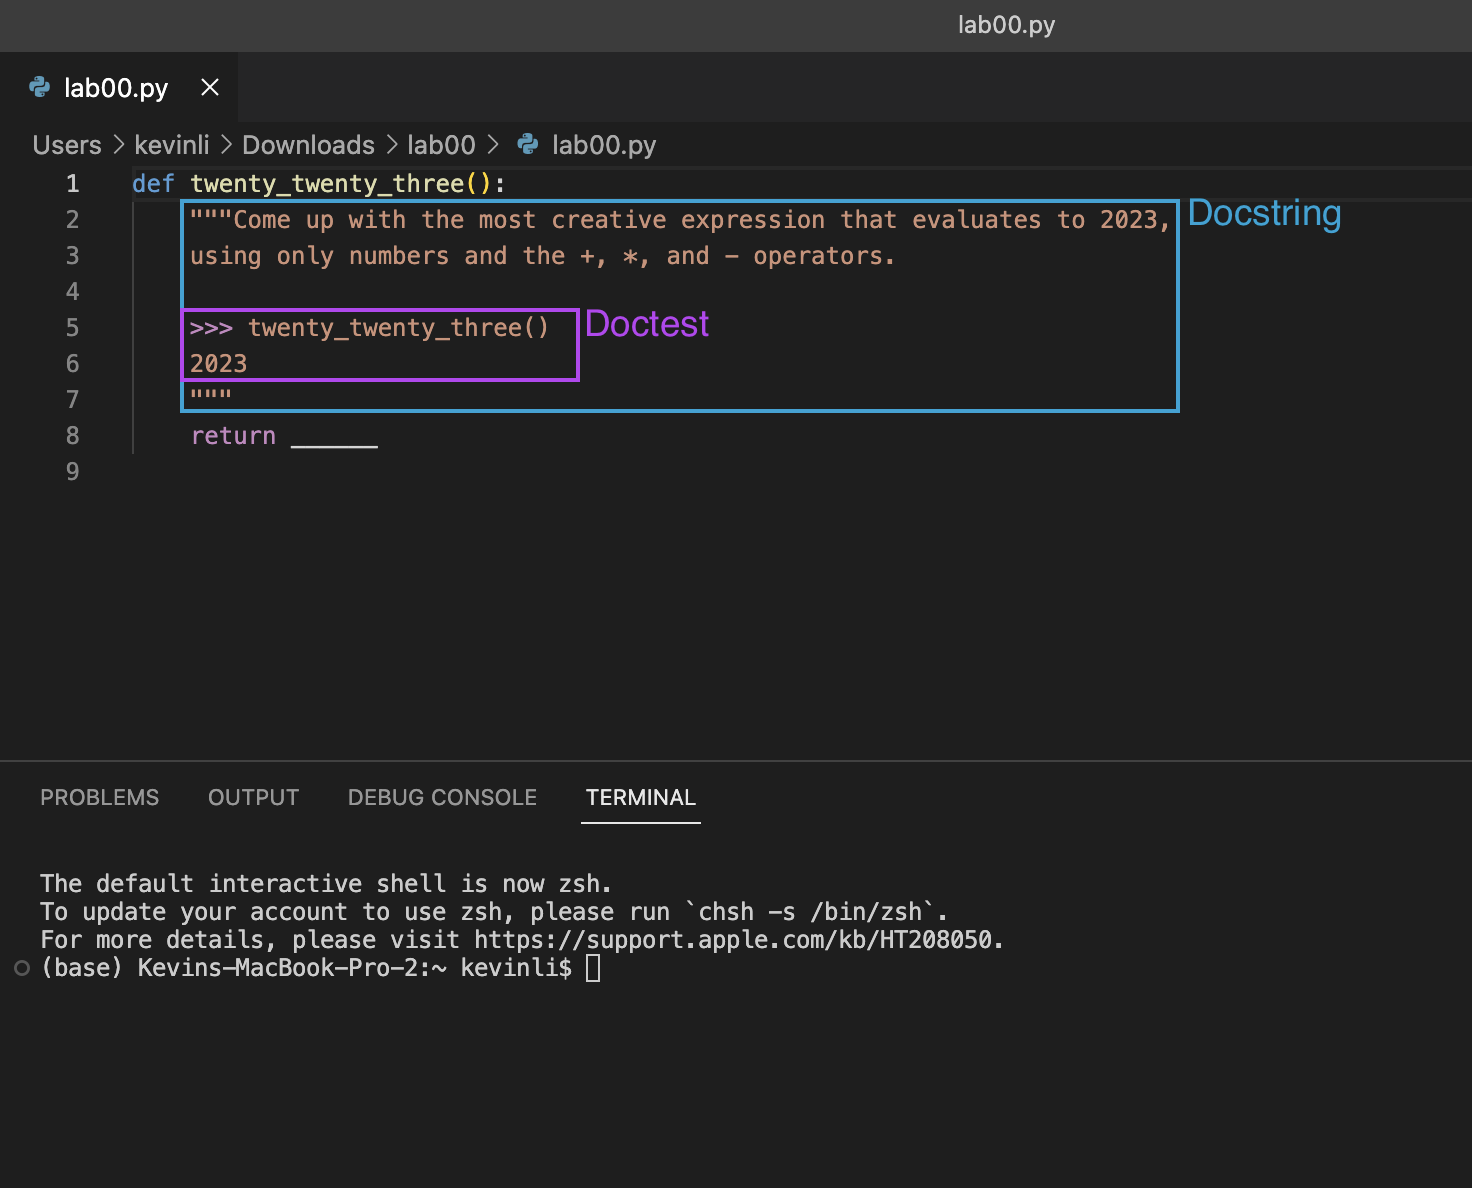Select line number 8 in the gutter
Image resolution: width=1472 pixels, height=1188 pixels.
(x=72, y=436)
